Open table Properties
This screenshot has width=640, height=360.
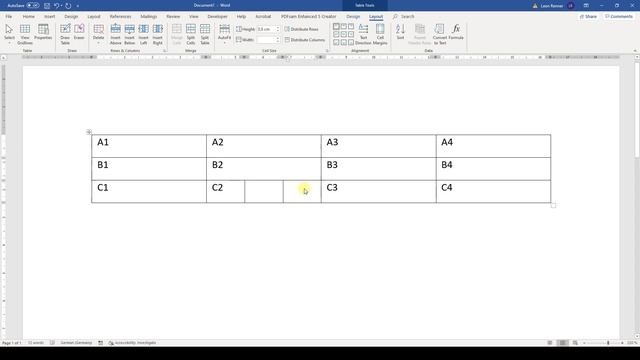click(43, 32)
